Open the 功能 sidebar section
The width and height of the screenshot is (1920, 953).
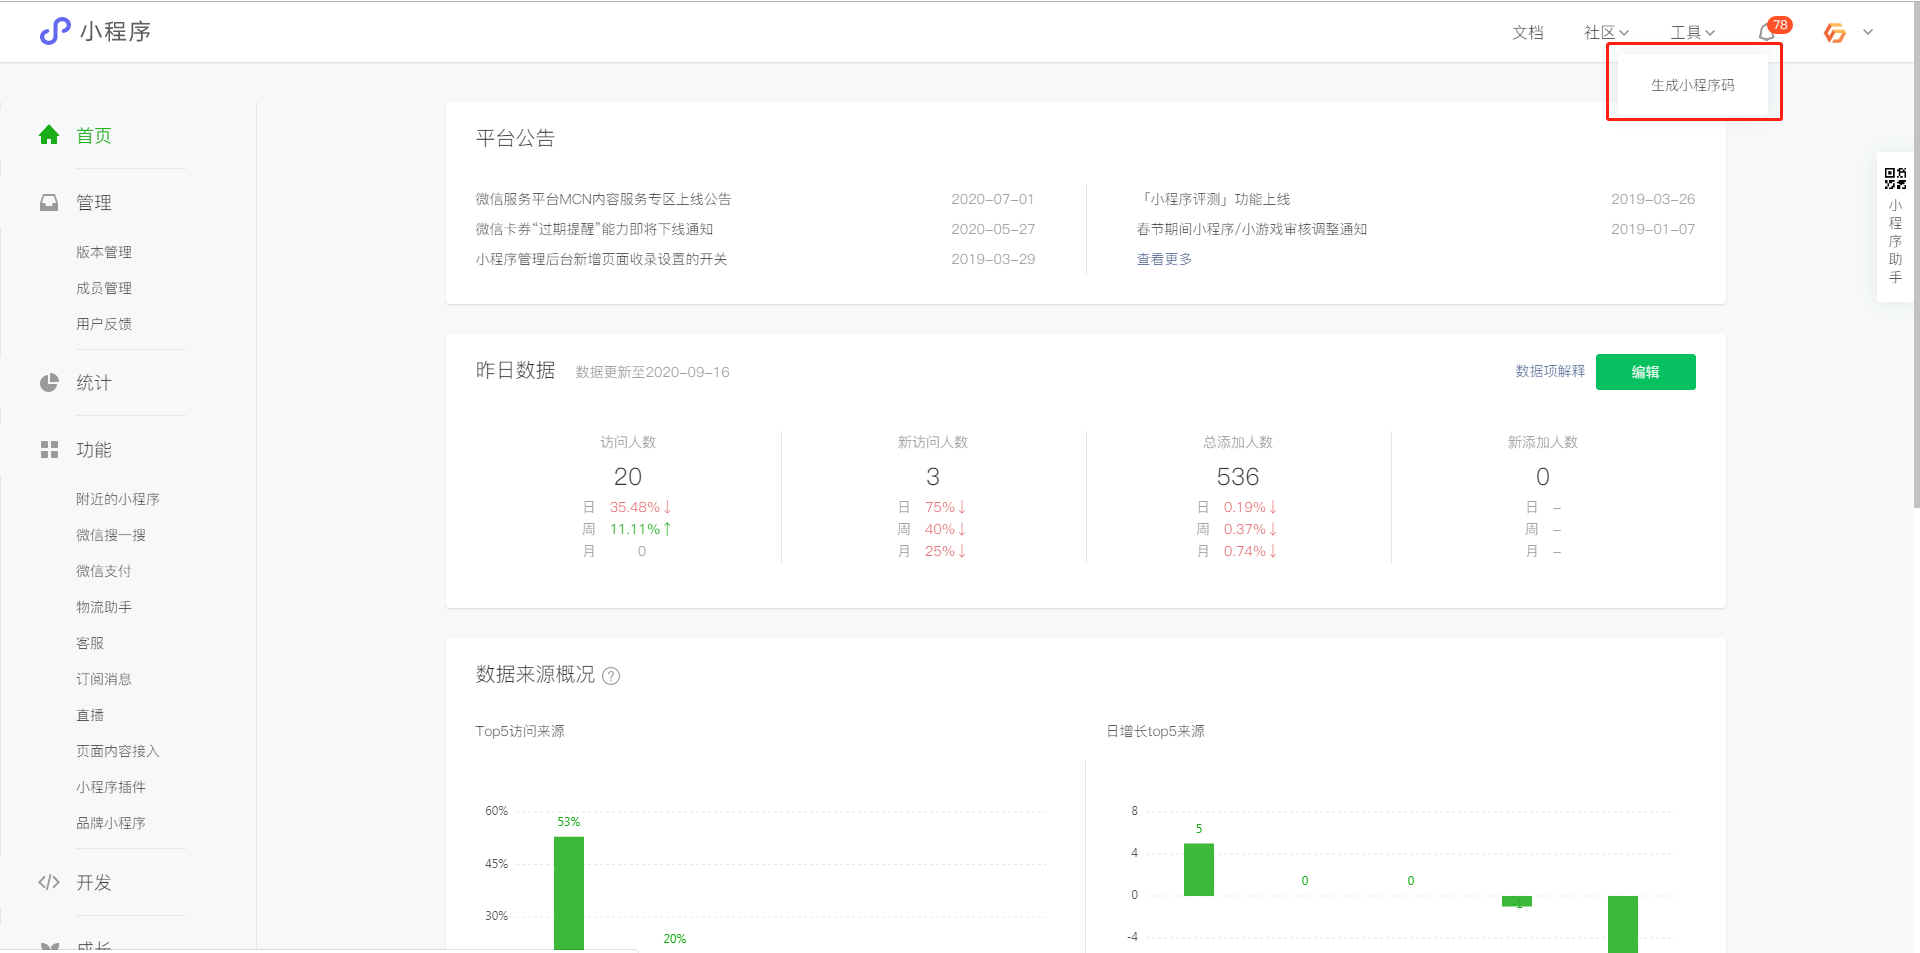click(x=94, y=450)
